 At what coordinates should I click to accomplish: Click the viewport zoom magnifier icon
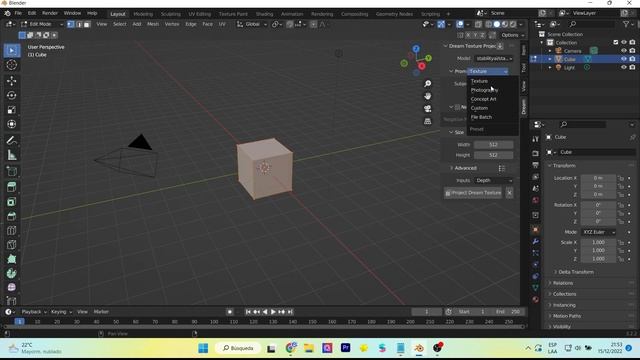(427, 84)
